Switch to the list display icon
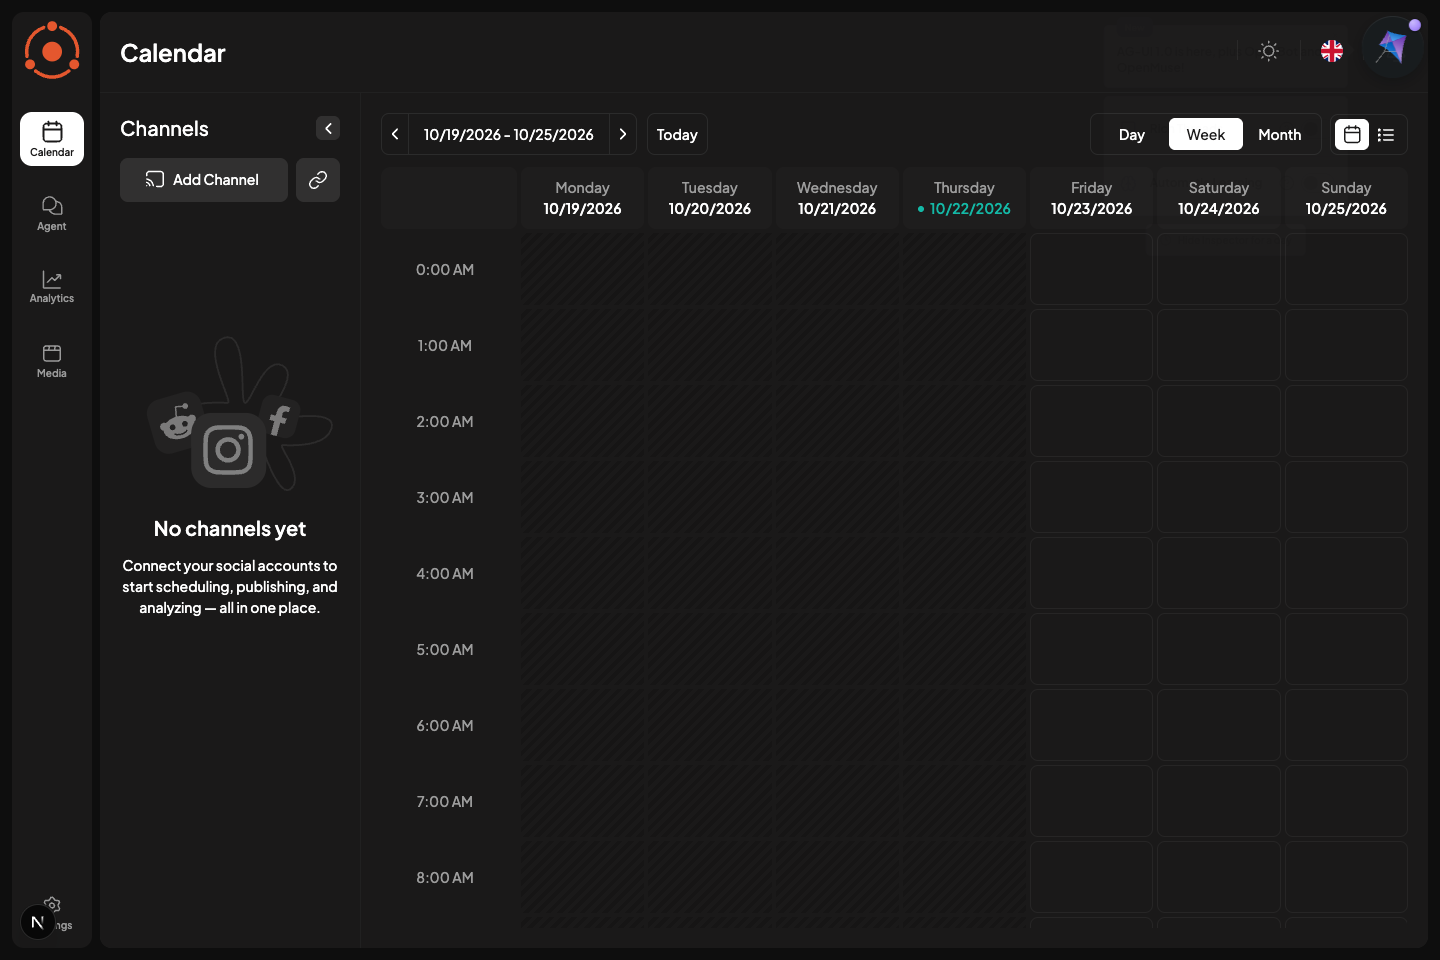The image size is (1440, 960). point(1386,134)
